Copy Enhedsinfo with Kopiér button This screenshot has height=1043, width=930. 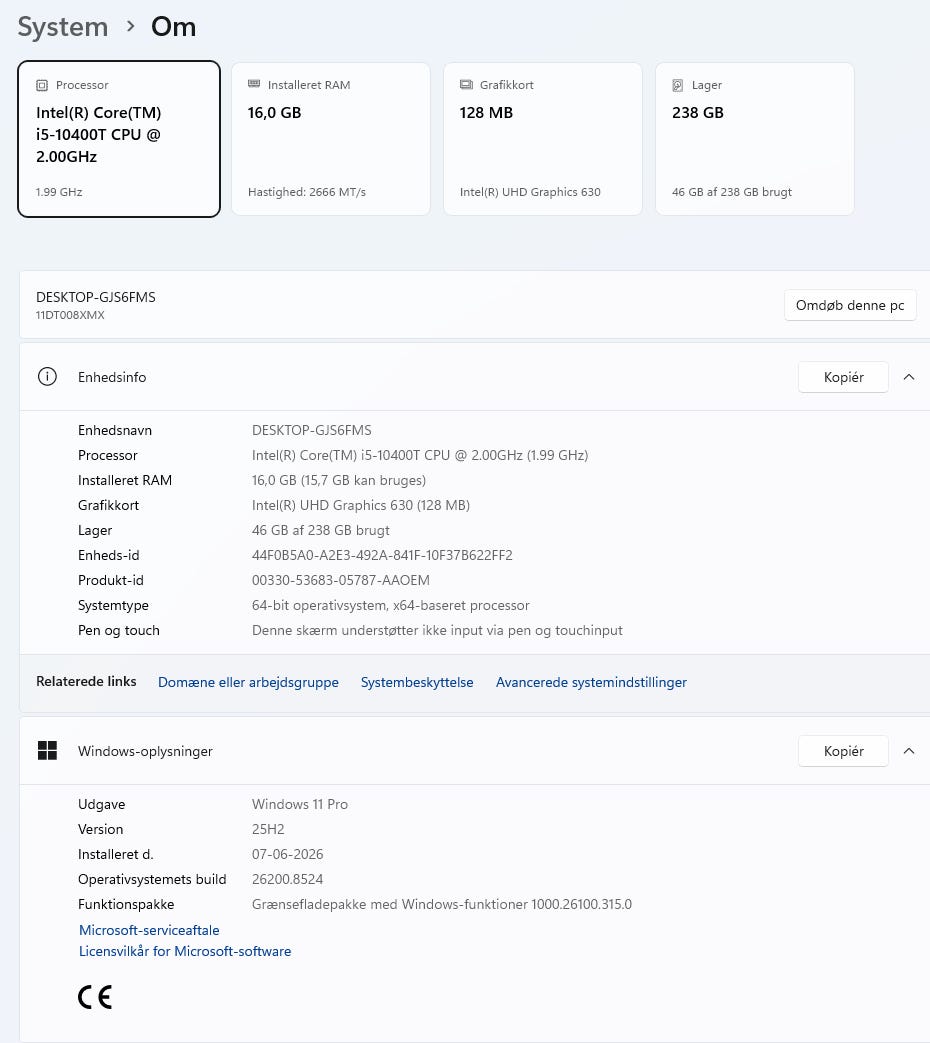click(843, 377)
